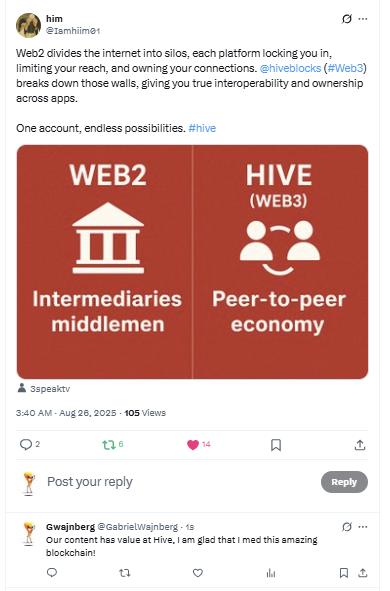Open the #Web3 hashtag
The height and width of the screenshot is (591, 390).
click(x=345, y=68)
